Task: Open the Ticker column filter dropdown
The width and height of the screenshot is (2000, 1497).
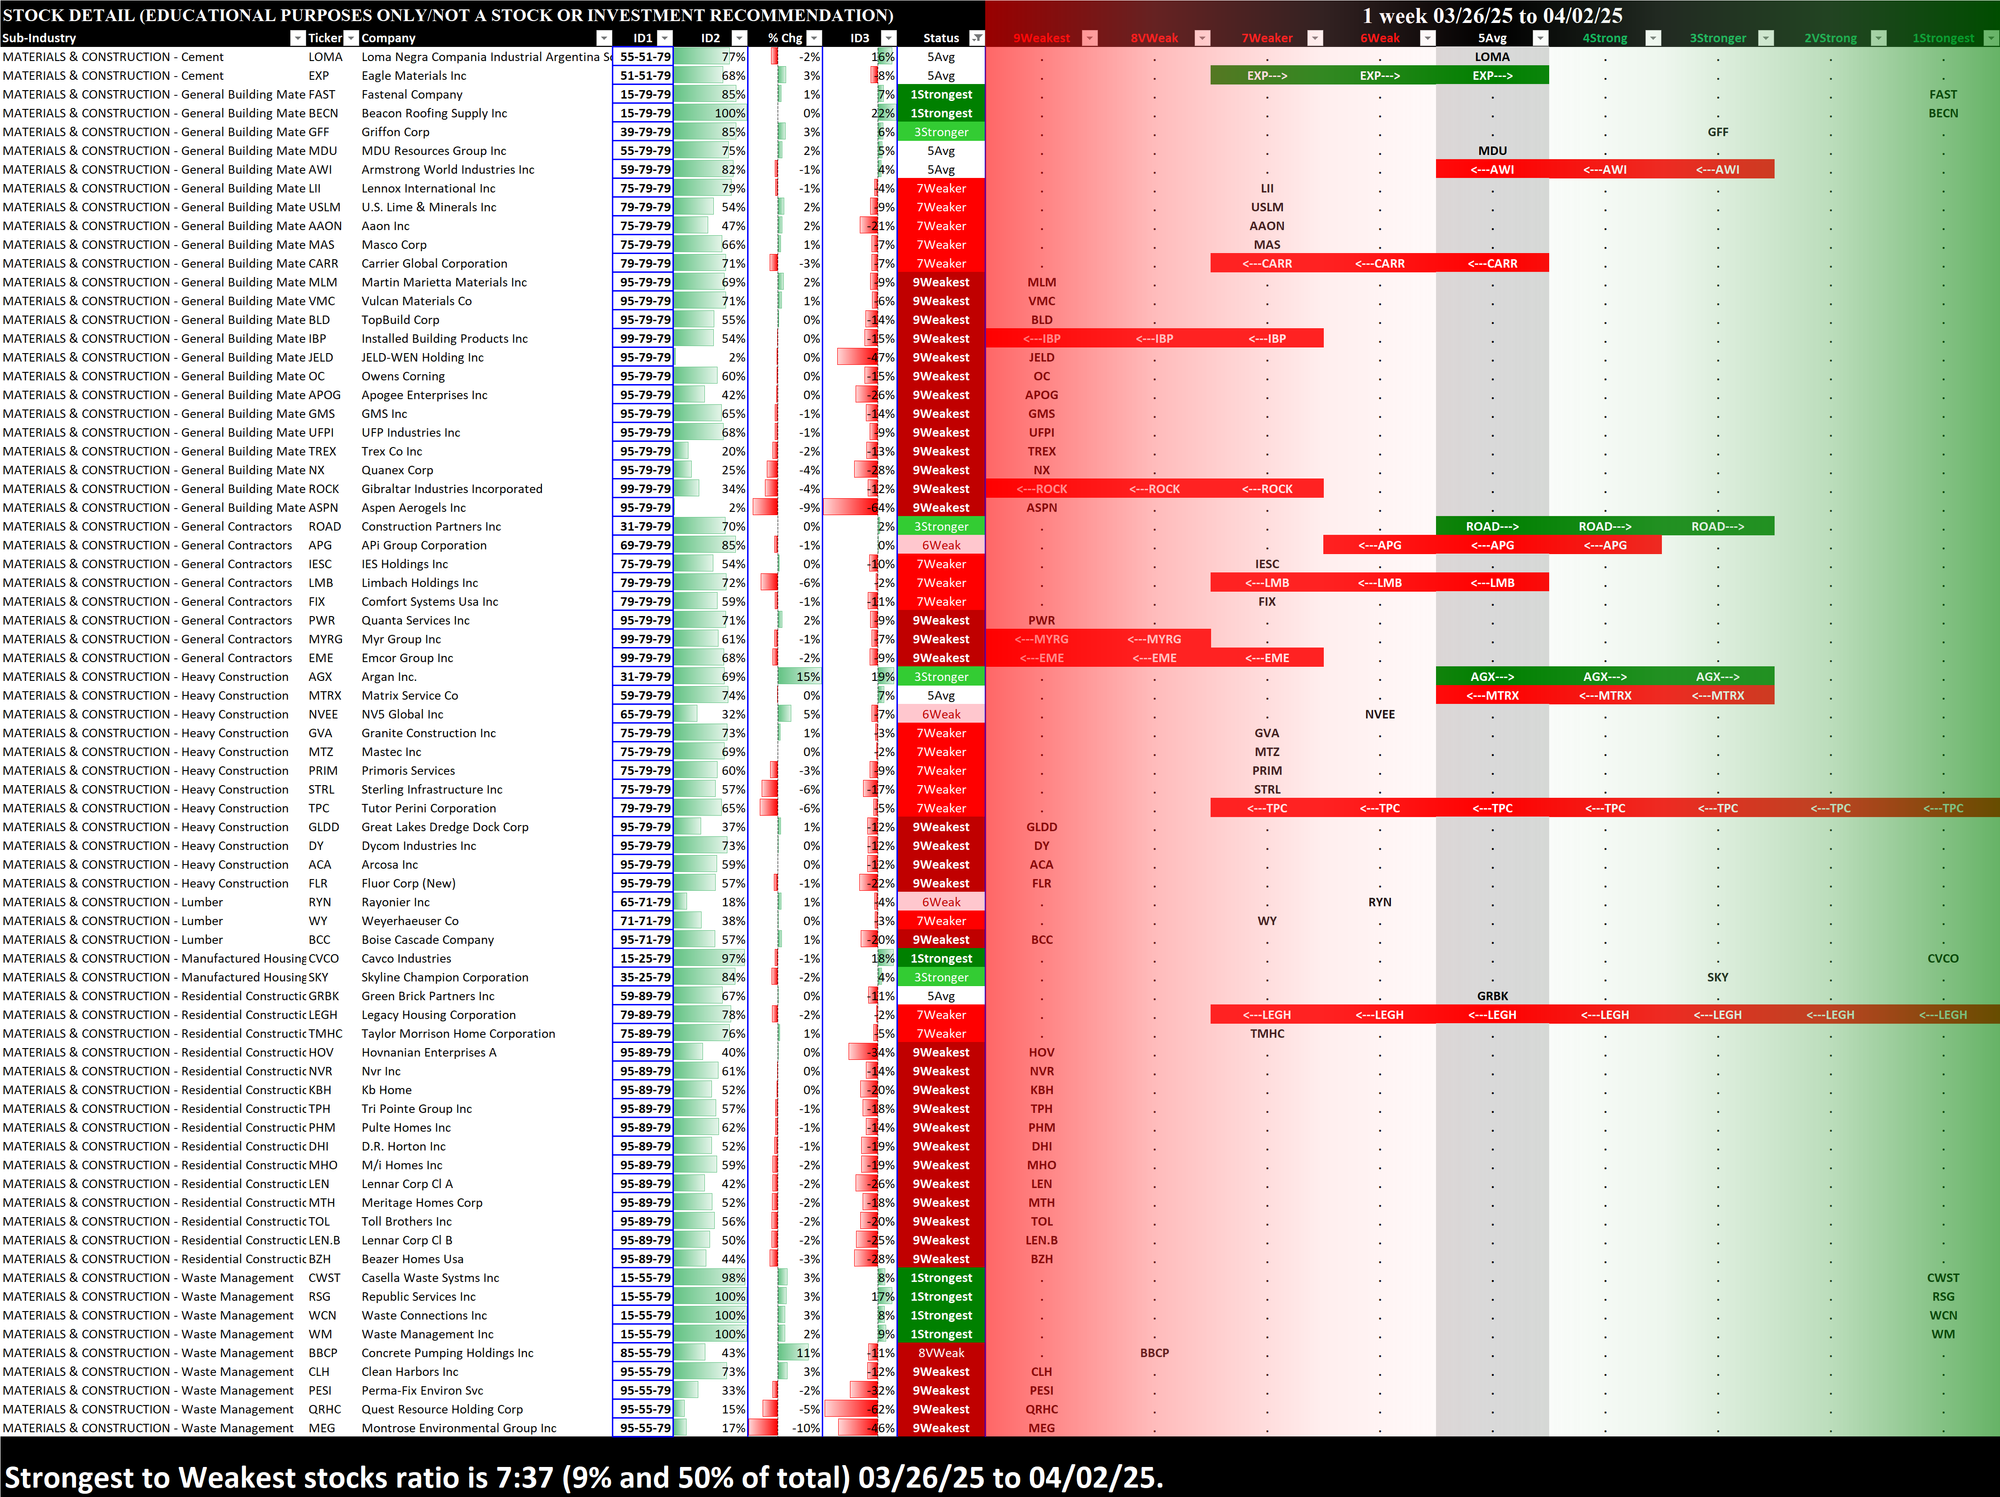Action: click(x=351, y=38)
